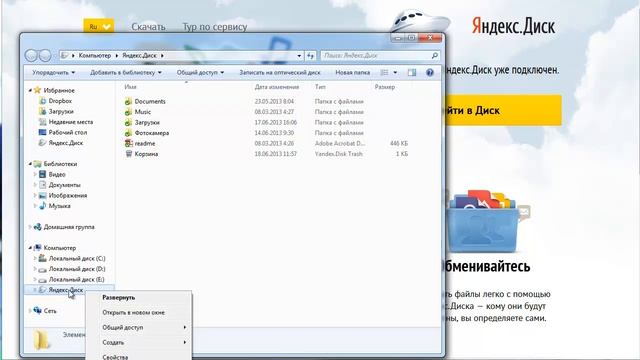Screen dimensions: 640x360
Task: Click Записать на оптический диск
Action: click(x=280, y=73)
